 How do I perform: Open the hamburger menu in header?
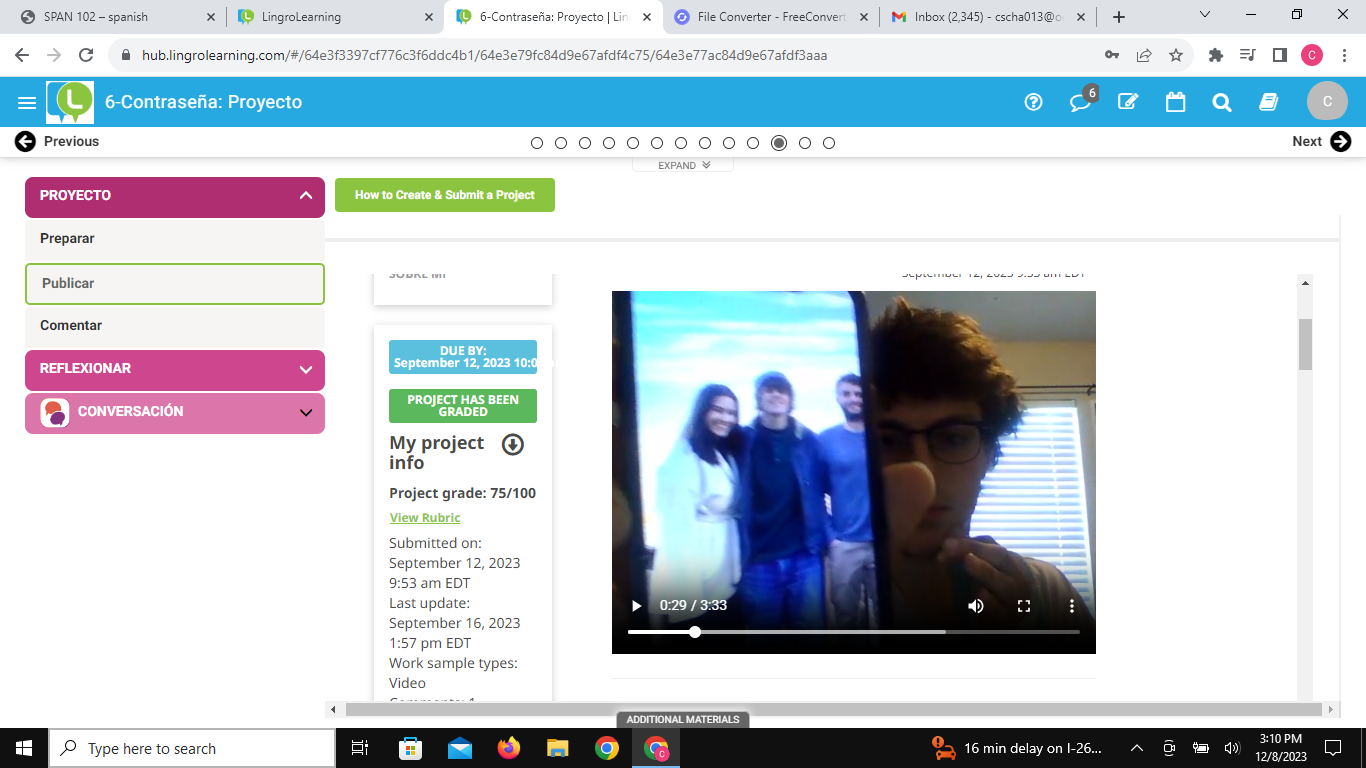[27, 102]
